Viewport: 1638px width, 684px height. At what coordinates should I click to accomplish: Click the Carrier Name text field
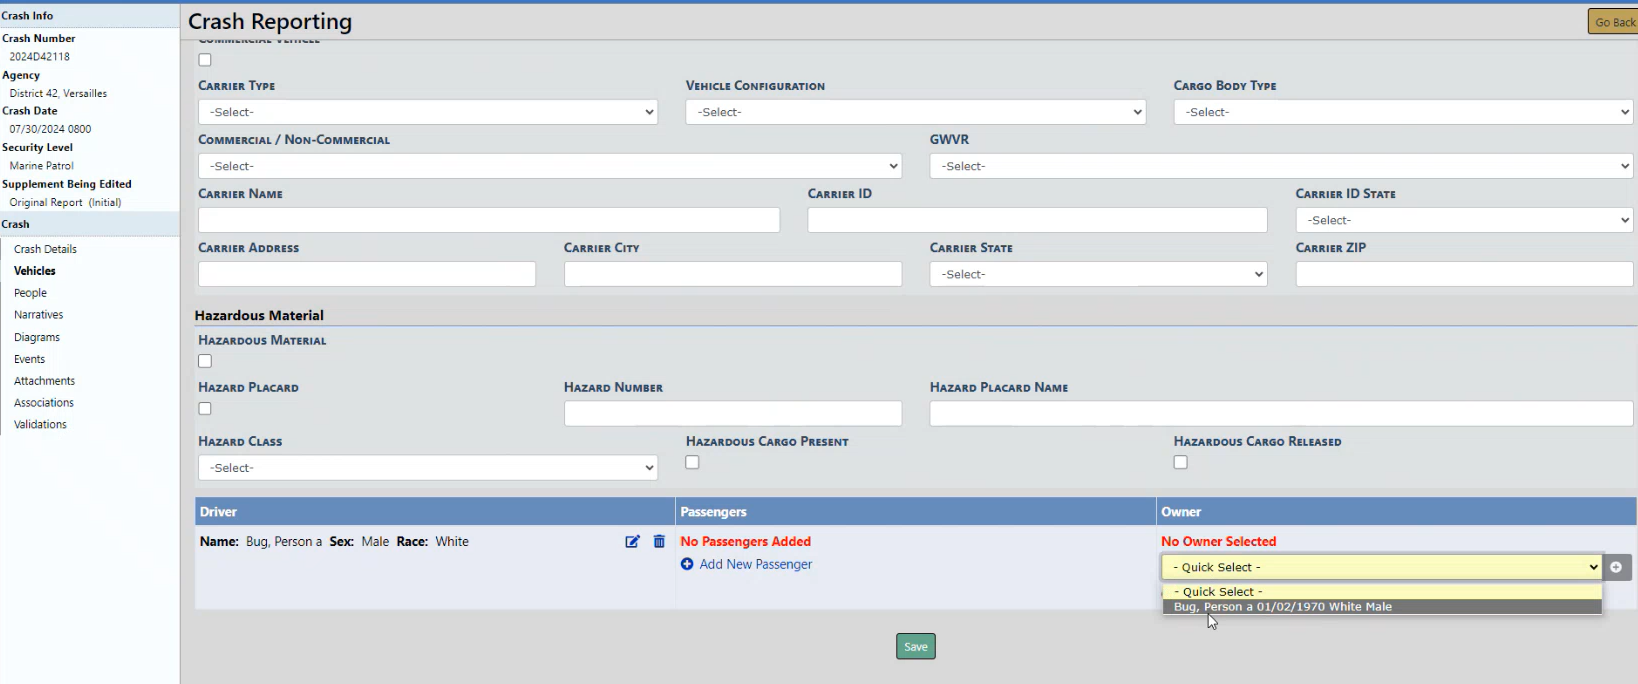(x=488, y=220)
